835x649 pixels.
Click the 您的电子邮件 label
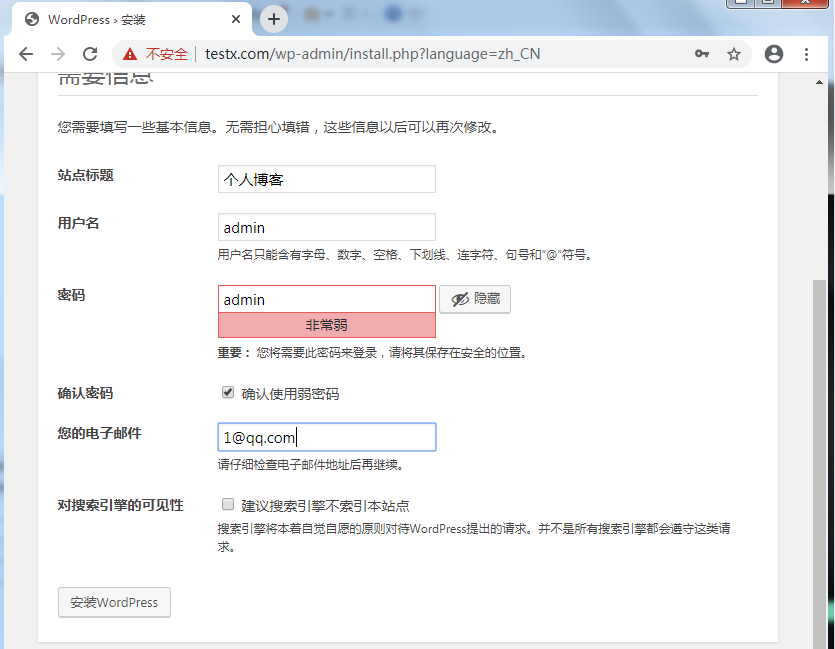(99, 433)
